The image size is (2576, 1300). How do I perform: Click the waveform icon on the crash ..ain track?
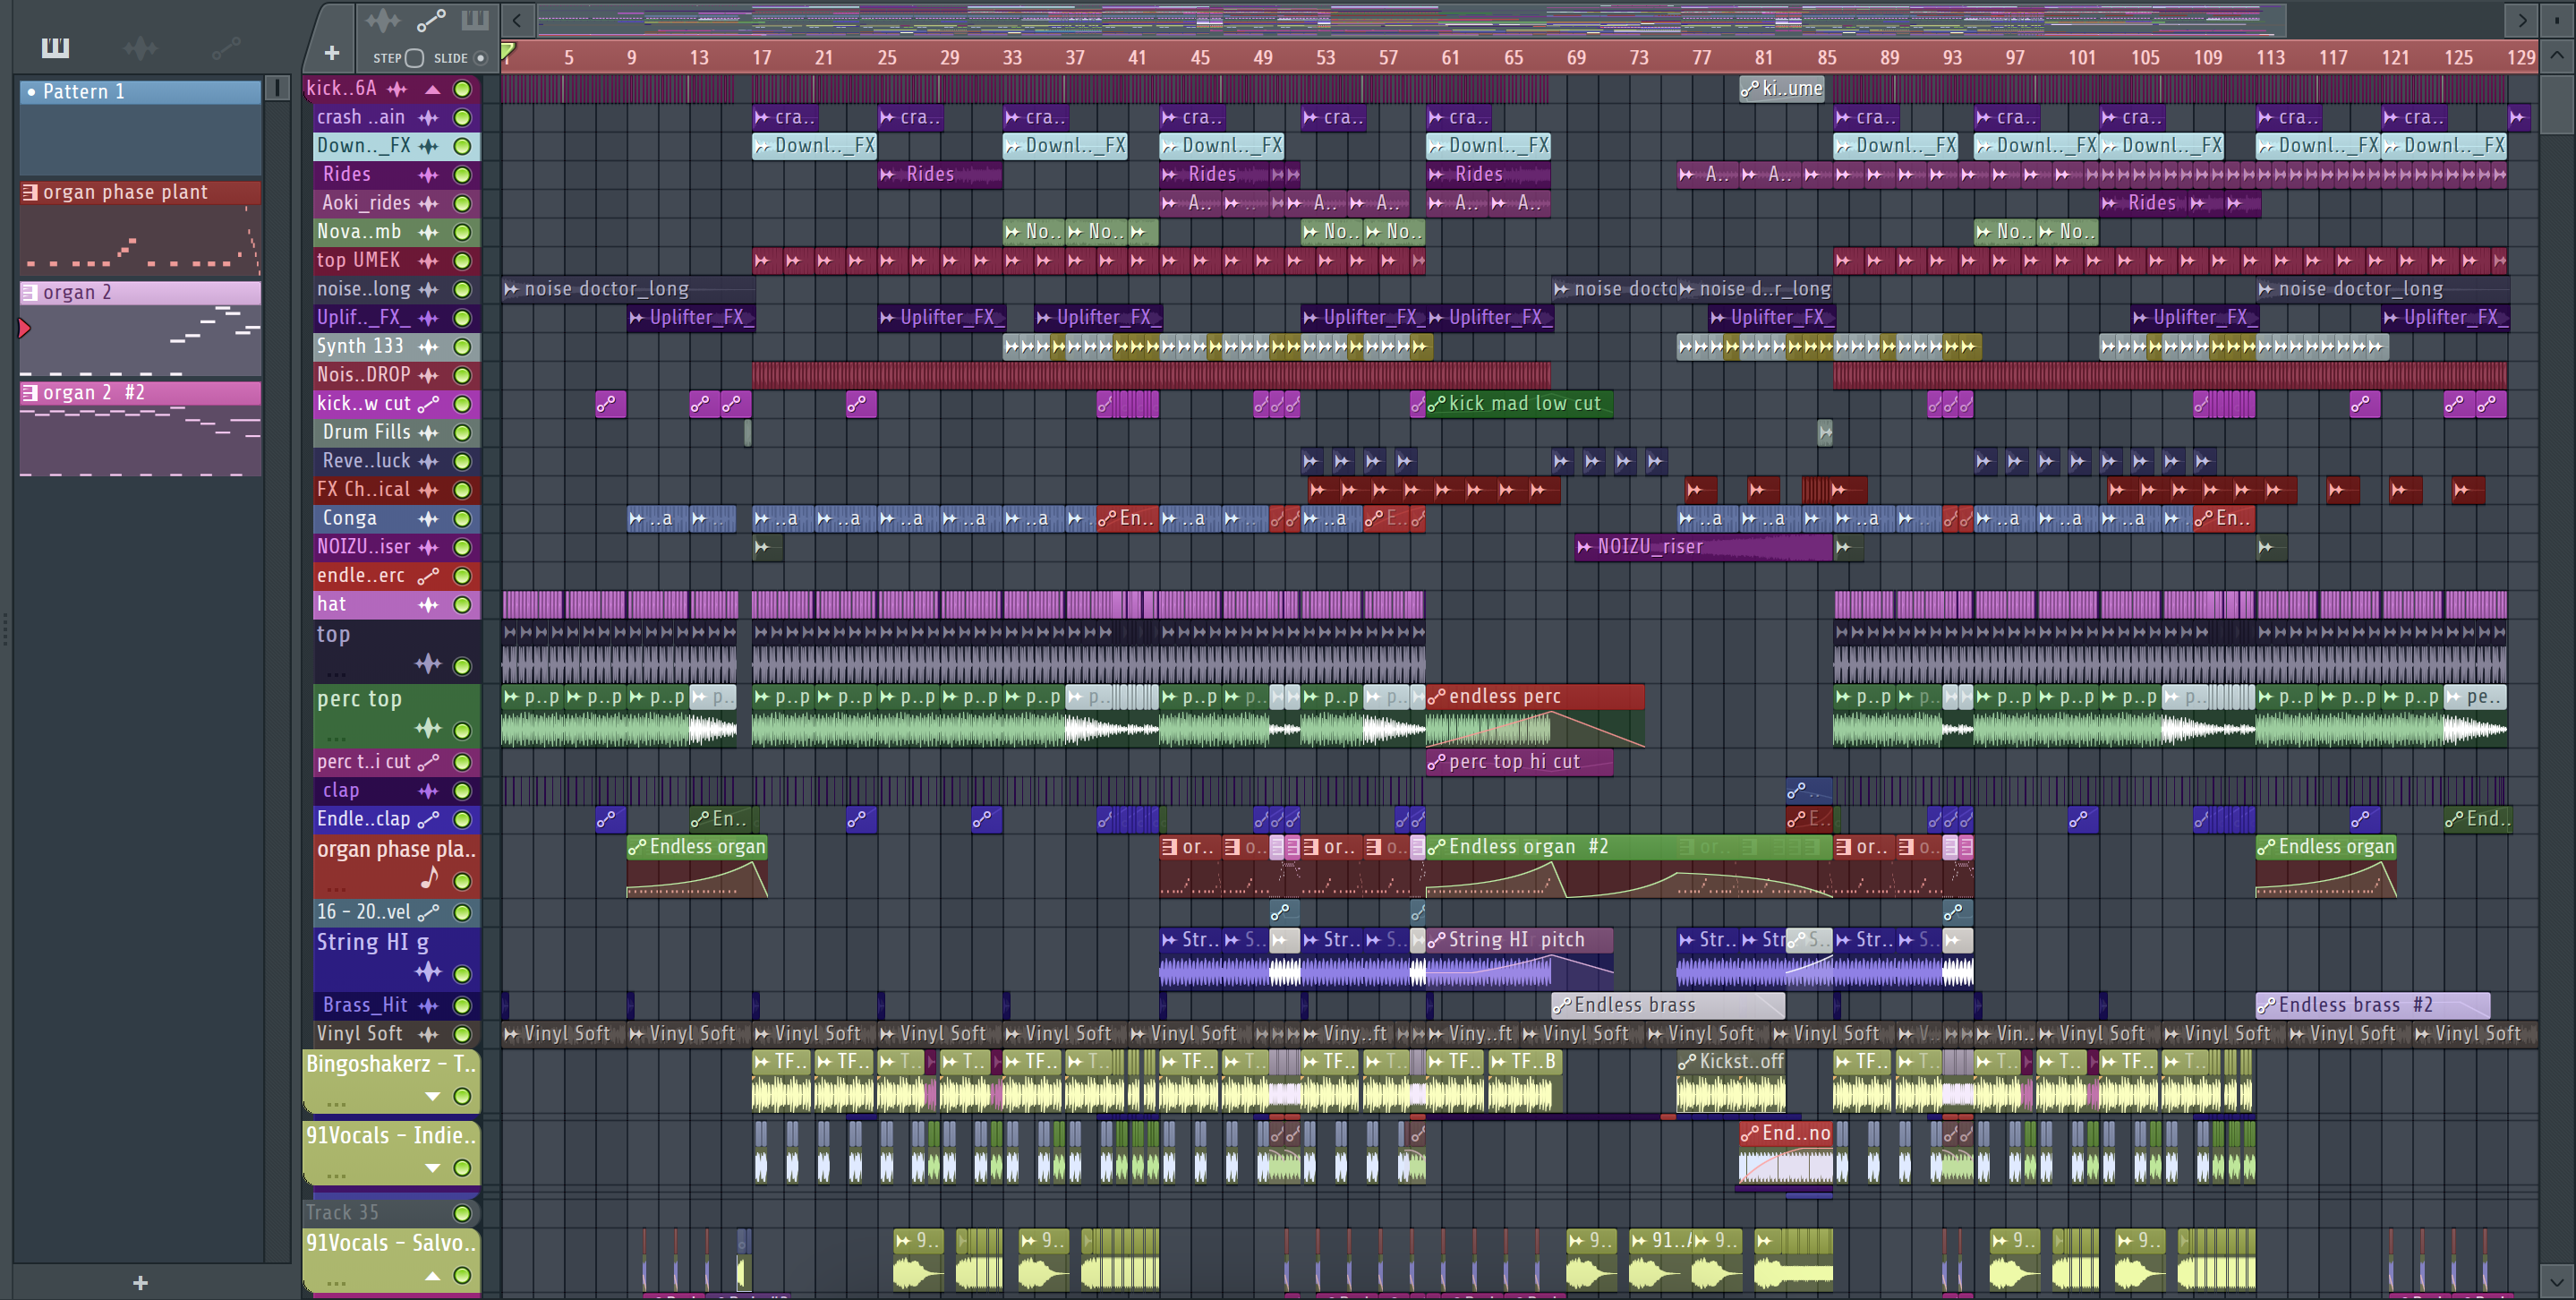coord(428,118)
